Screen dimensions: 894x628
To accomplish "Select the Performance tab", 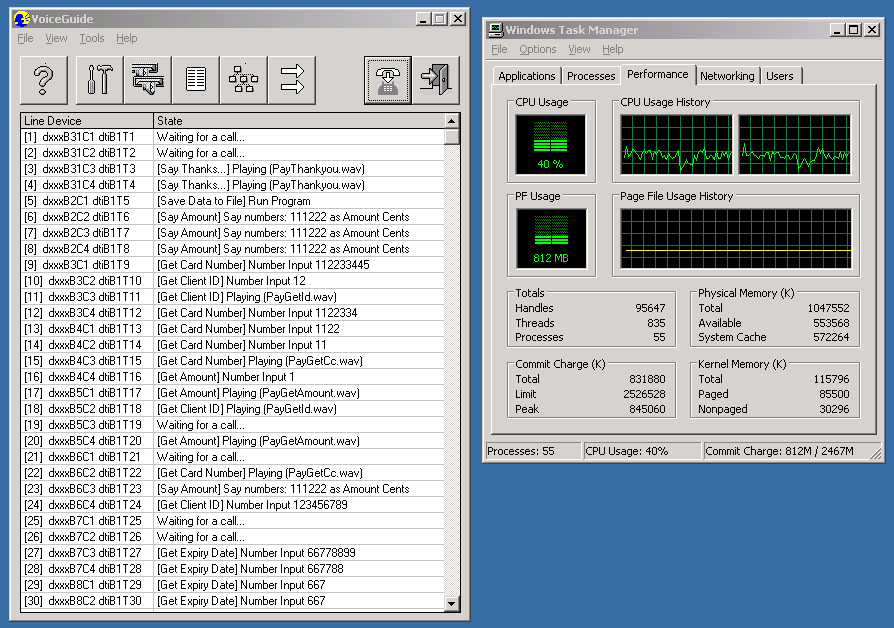I will (657, 74).
